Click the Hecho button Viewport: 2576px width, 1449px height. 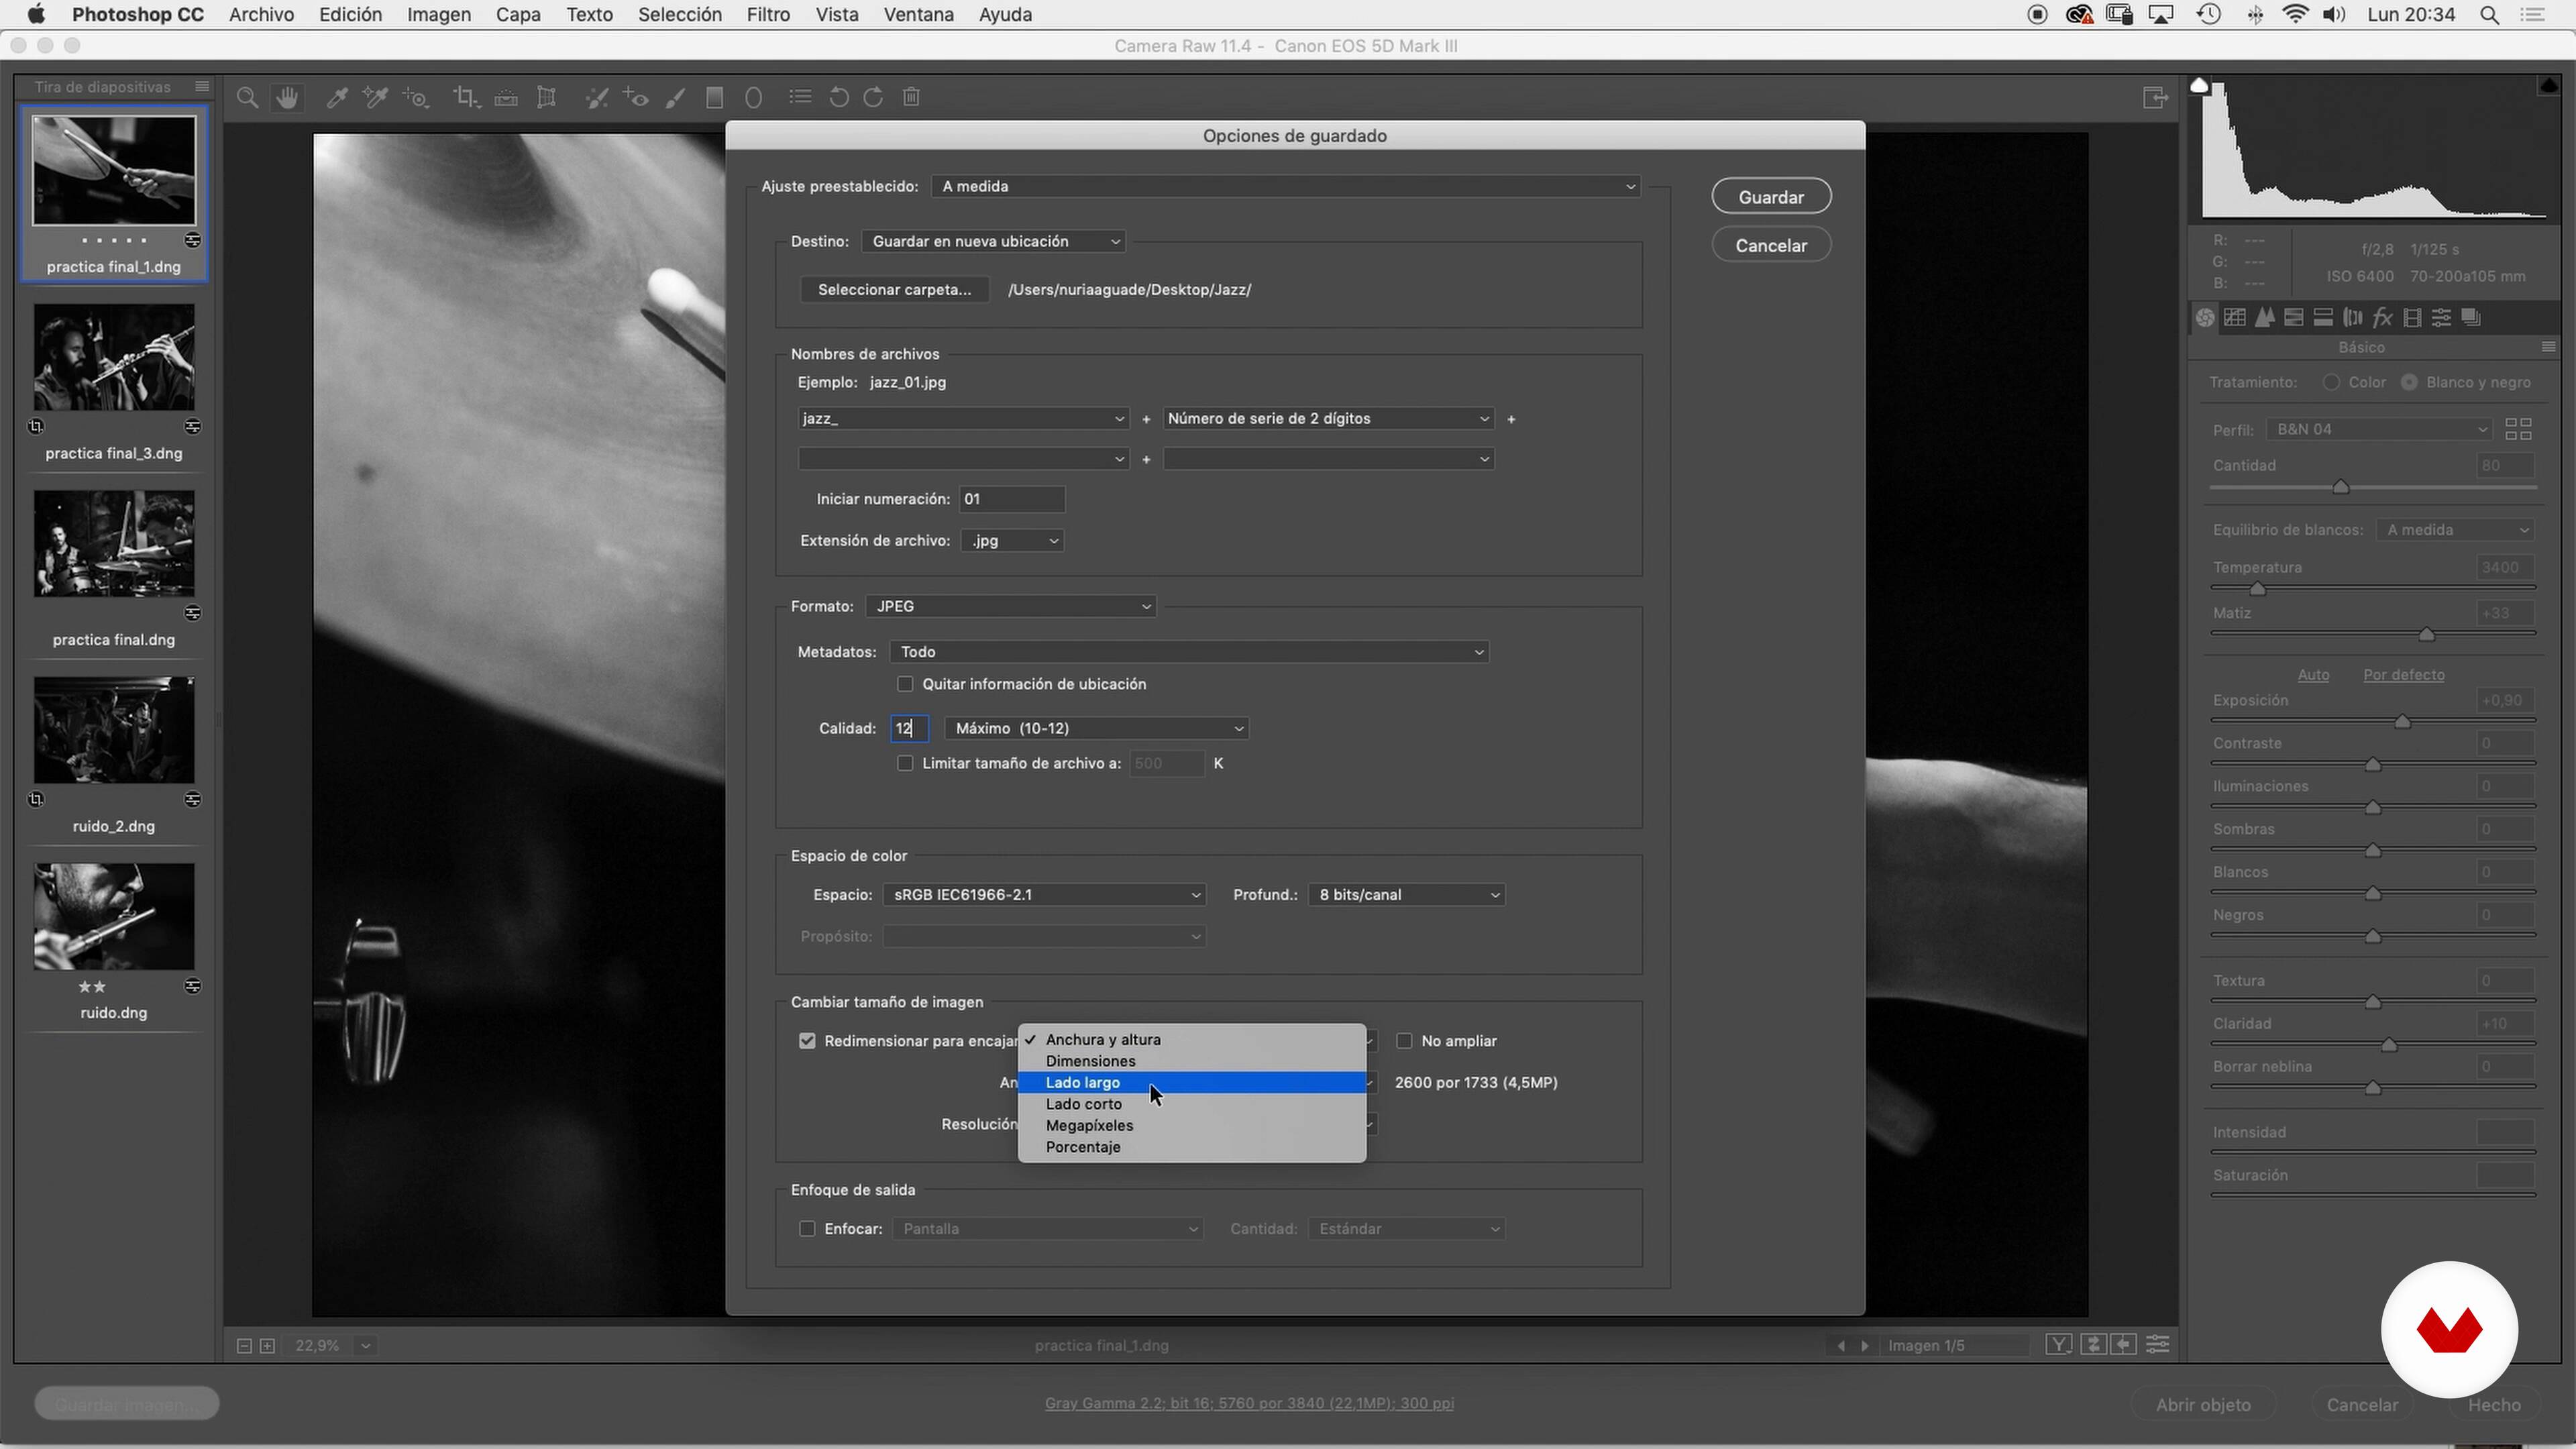[x=2494, y=1405]
